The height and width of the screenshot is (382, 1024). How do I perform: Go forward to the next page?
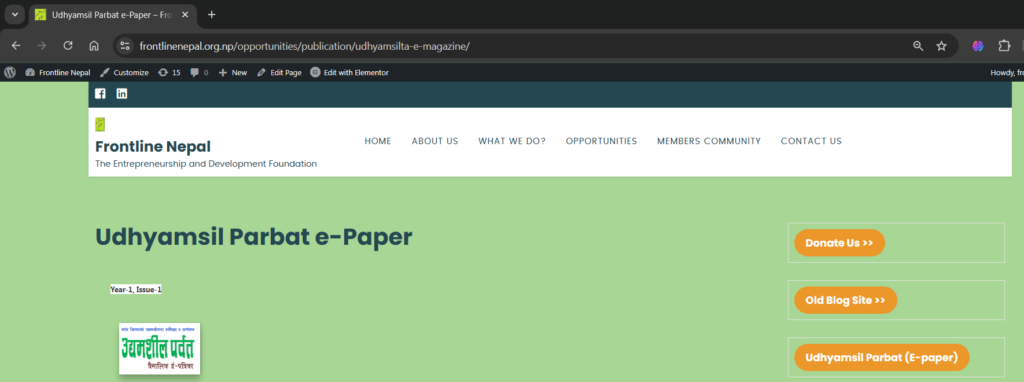point(42,46)
